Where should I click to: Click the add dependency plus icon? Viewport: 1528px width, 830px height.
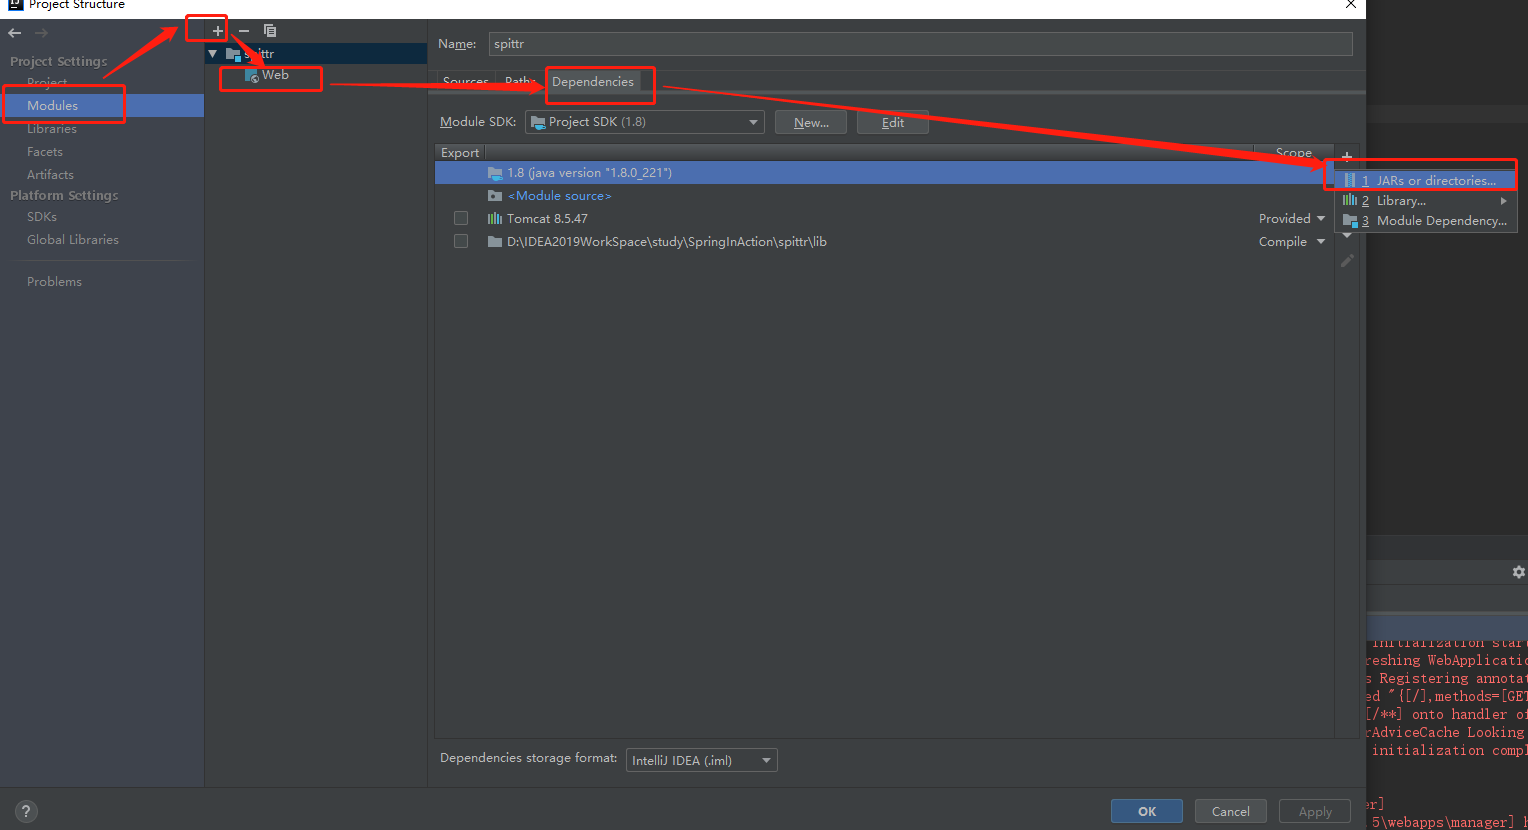[1347, 155]
